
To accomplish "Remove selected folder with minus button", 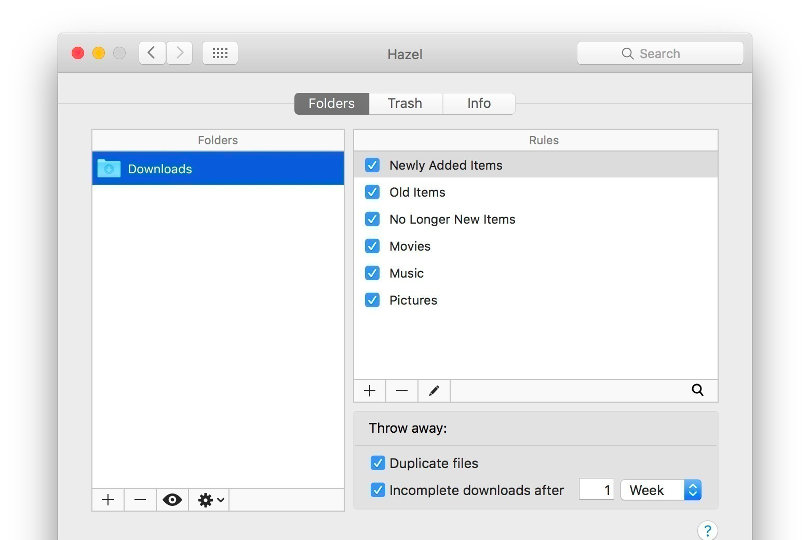I will 140,500.
